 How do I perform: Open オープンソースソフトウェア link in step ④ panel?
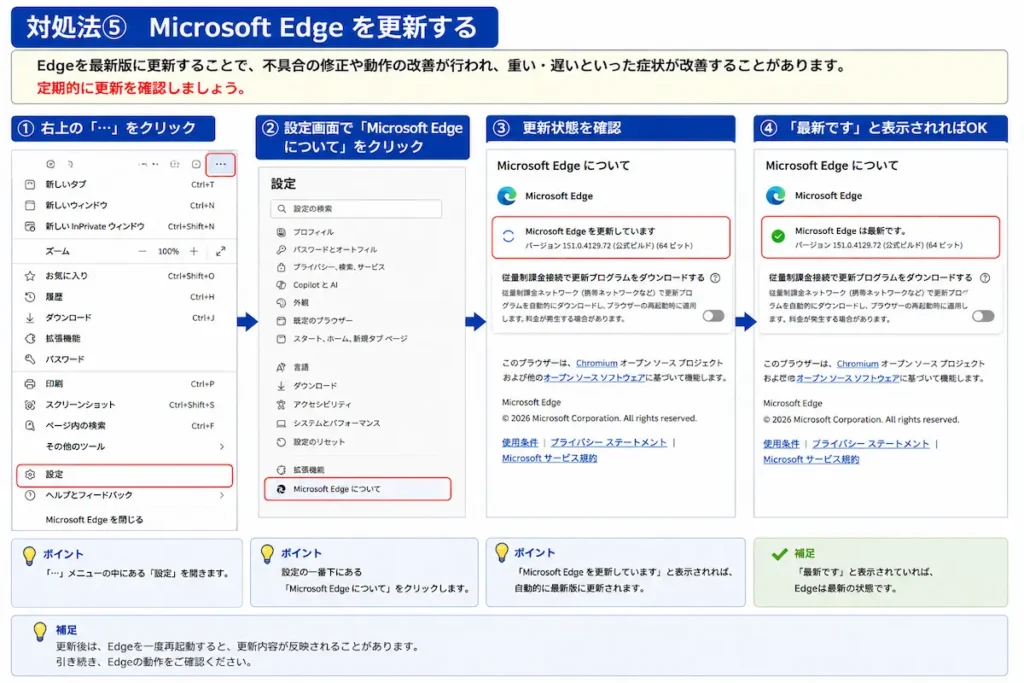coord(848,378)
